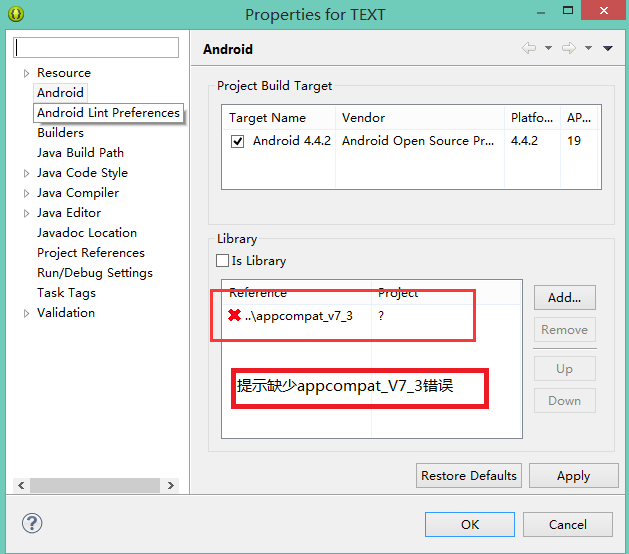Click the Add... library button
The image size is (629, 554).
[564, 298]
